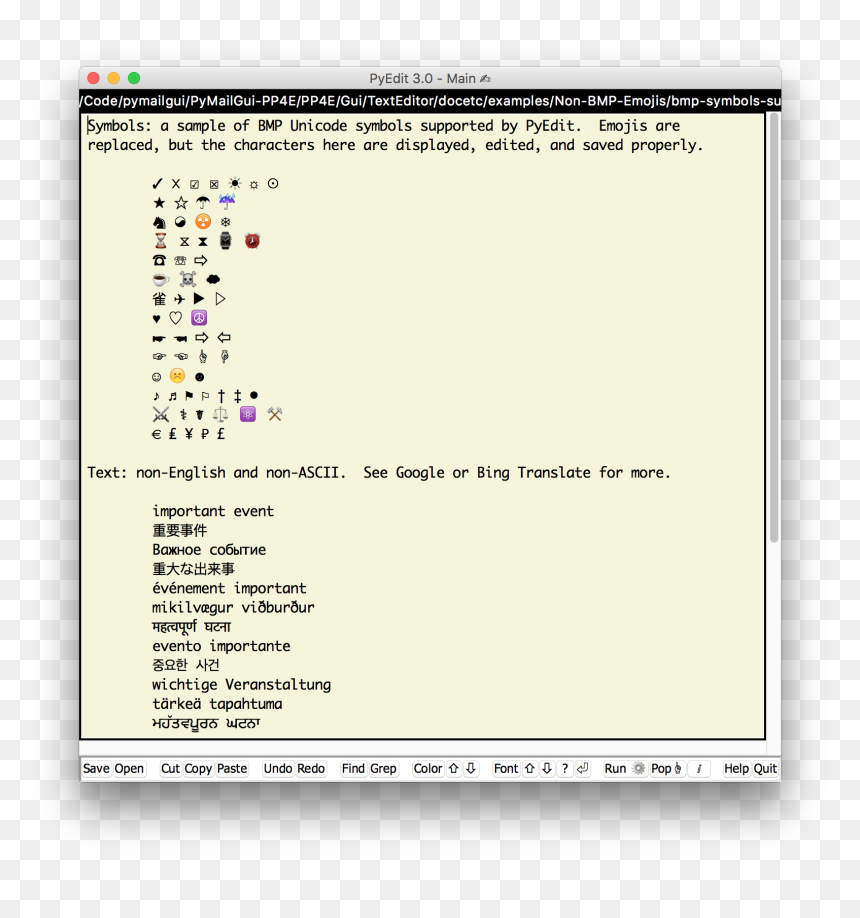The image size is (860, 918).
Task: Open the Grep search
Action: tap(383, 769)
